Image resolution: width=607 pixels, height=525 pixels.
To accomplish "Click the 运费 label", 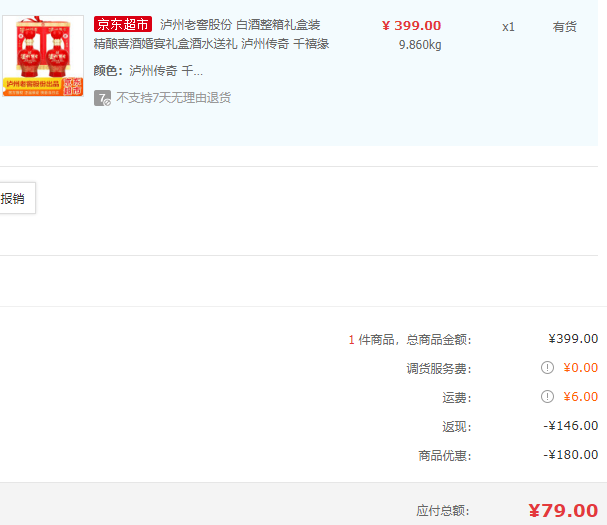I will click(457, 398).
